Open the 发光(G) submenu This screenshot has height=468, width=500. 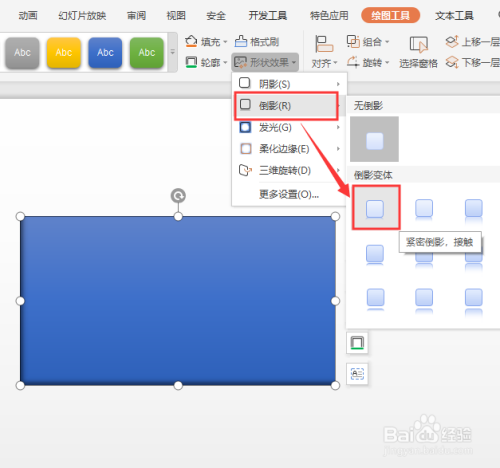(x=289, y=127)
